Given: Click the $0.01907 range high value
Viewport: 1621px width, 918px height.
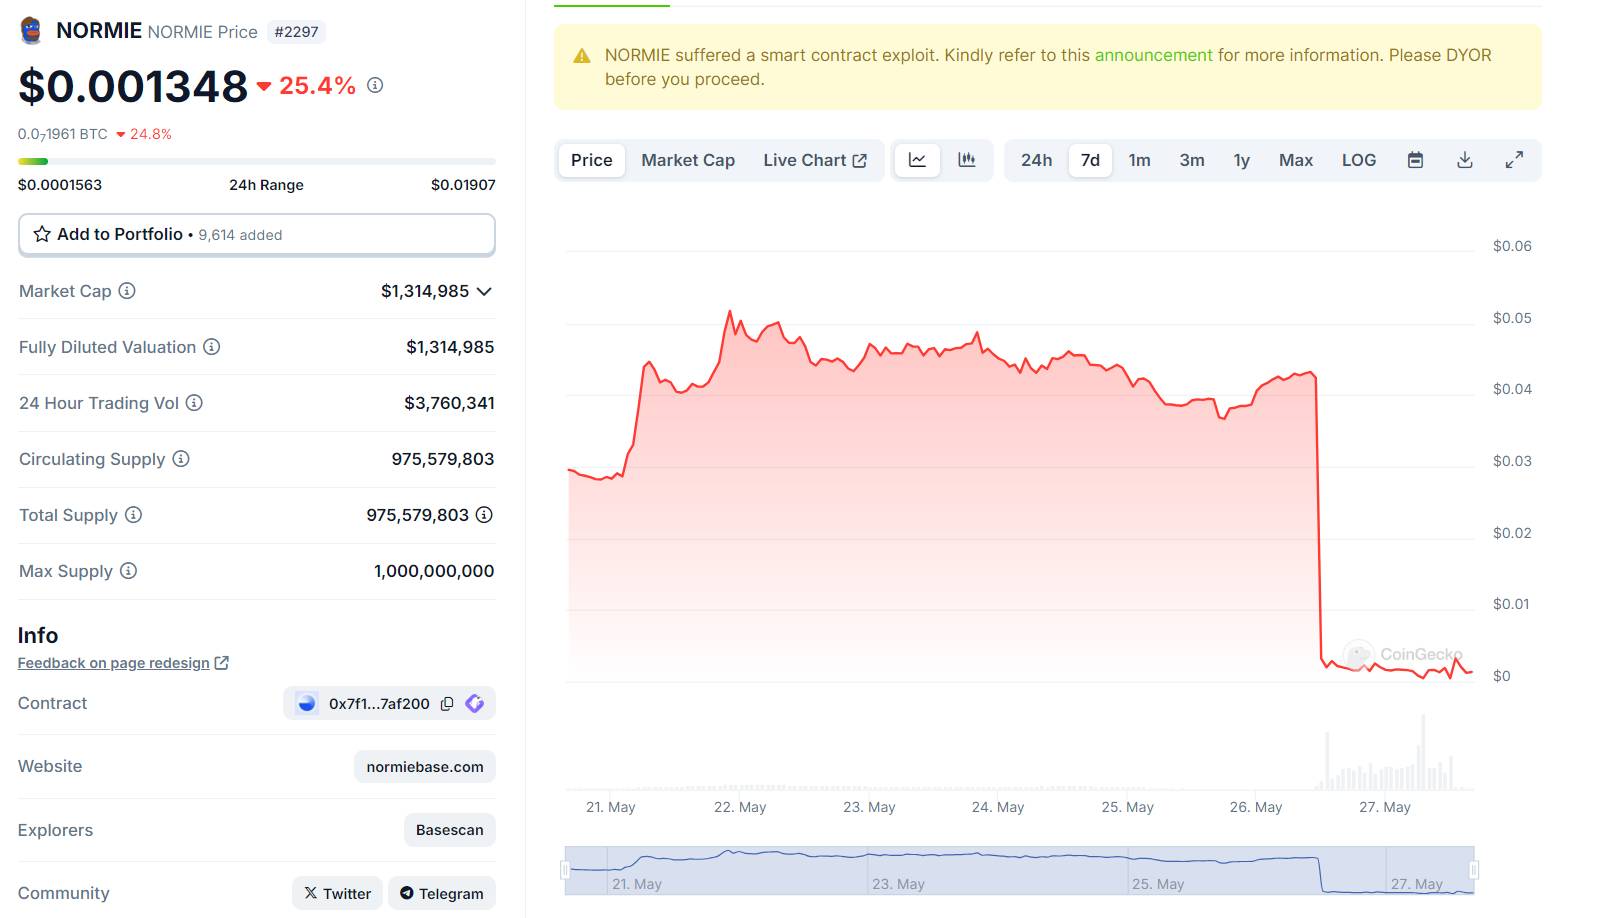Looking at the screenshot, I should 463,185.
